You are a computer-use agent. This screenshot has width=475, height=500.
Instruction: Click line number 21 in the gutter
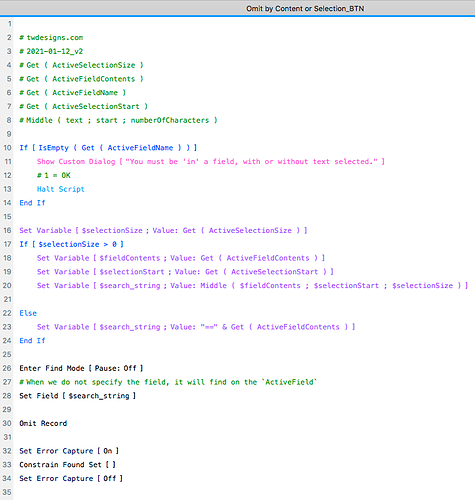(7, 299)
